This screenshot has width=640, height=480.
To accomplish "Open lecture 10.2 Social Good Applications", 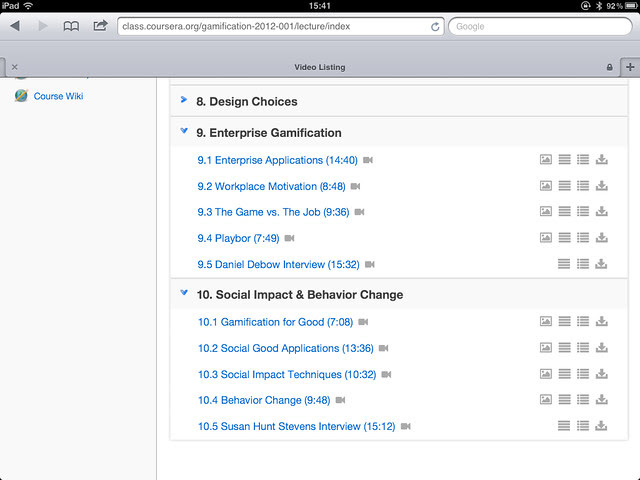I will point(285,348).
